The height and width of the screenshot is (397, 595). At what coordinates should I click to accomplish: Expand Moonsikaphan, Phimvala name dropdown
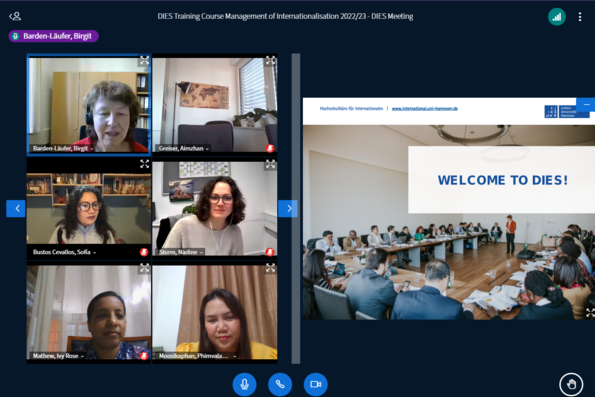pos(197,356)
